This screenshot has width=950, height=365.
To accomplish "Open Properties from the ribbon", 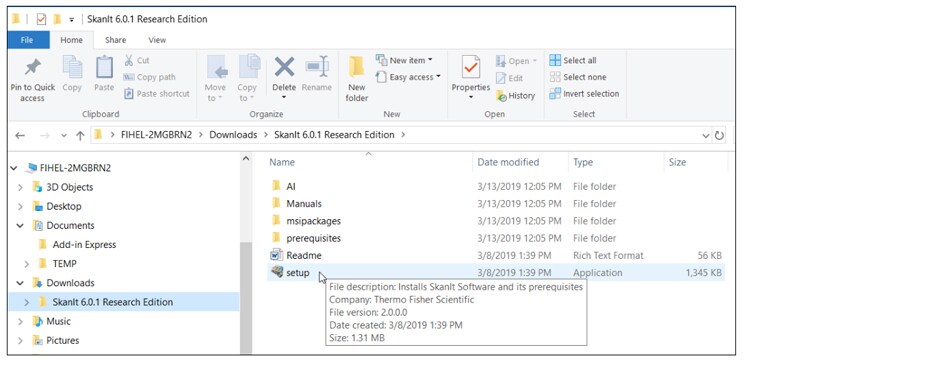I will click(471, 78).
